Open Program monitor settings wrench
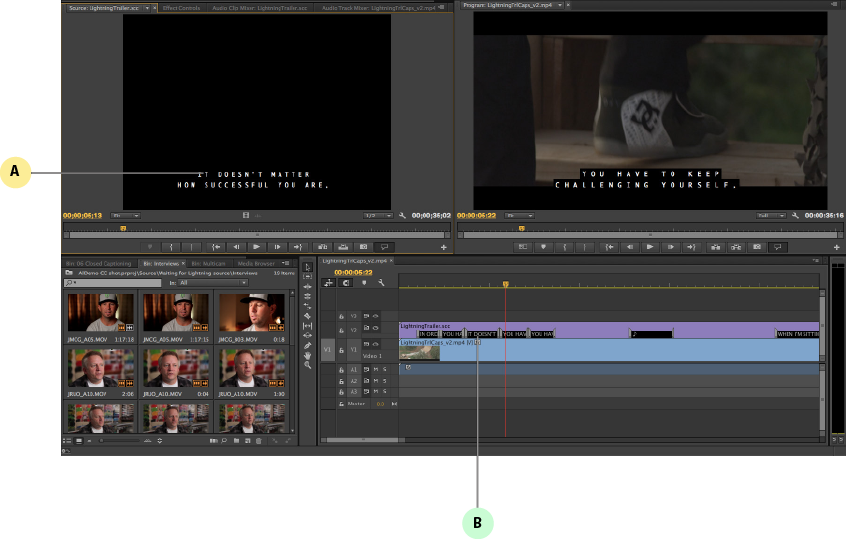 (795, 215)
